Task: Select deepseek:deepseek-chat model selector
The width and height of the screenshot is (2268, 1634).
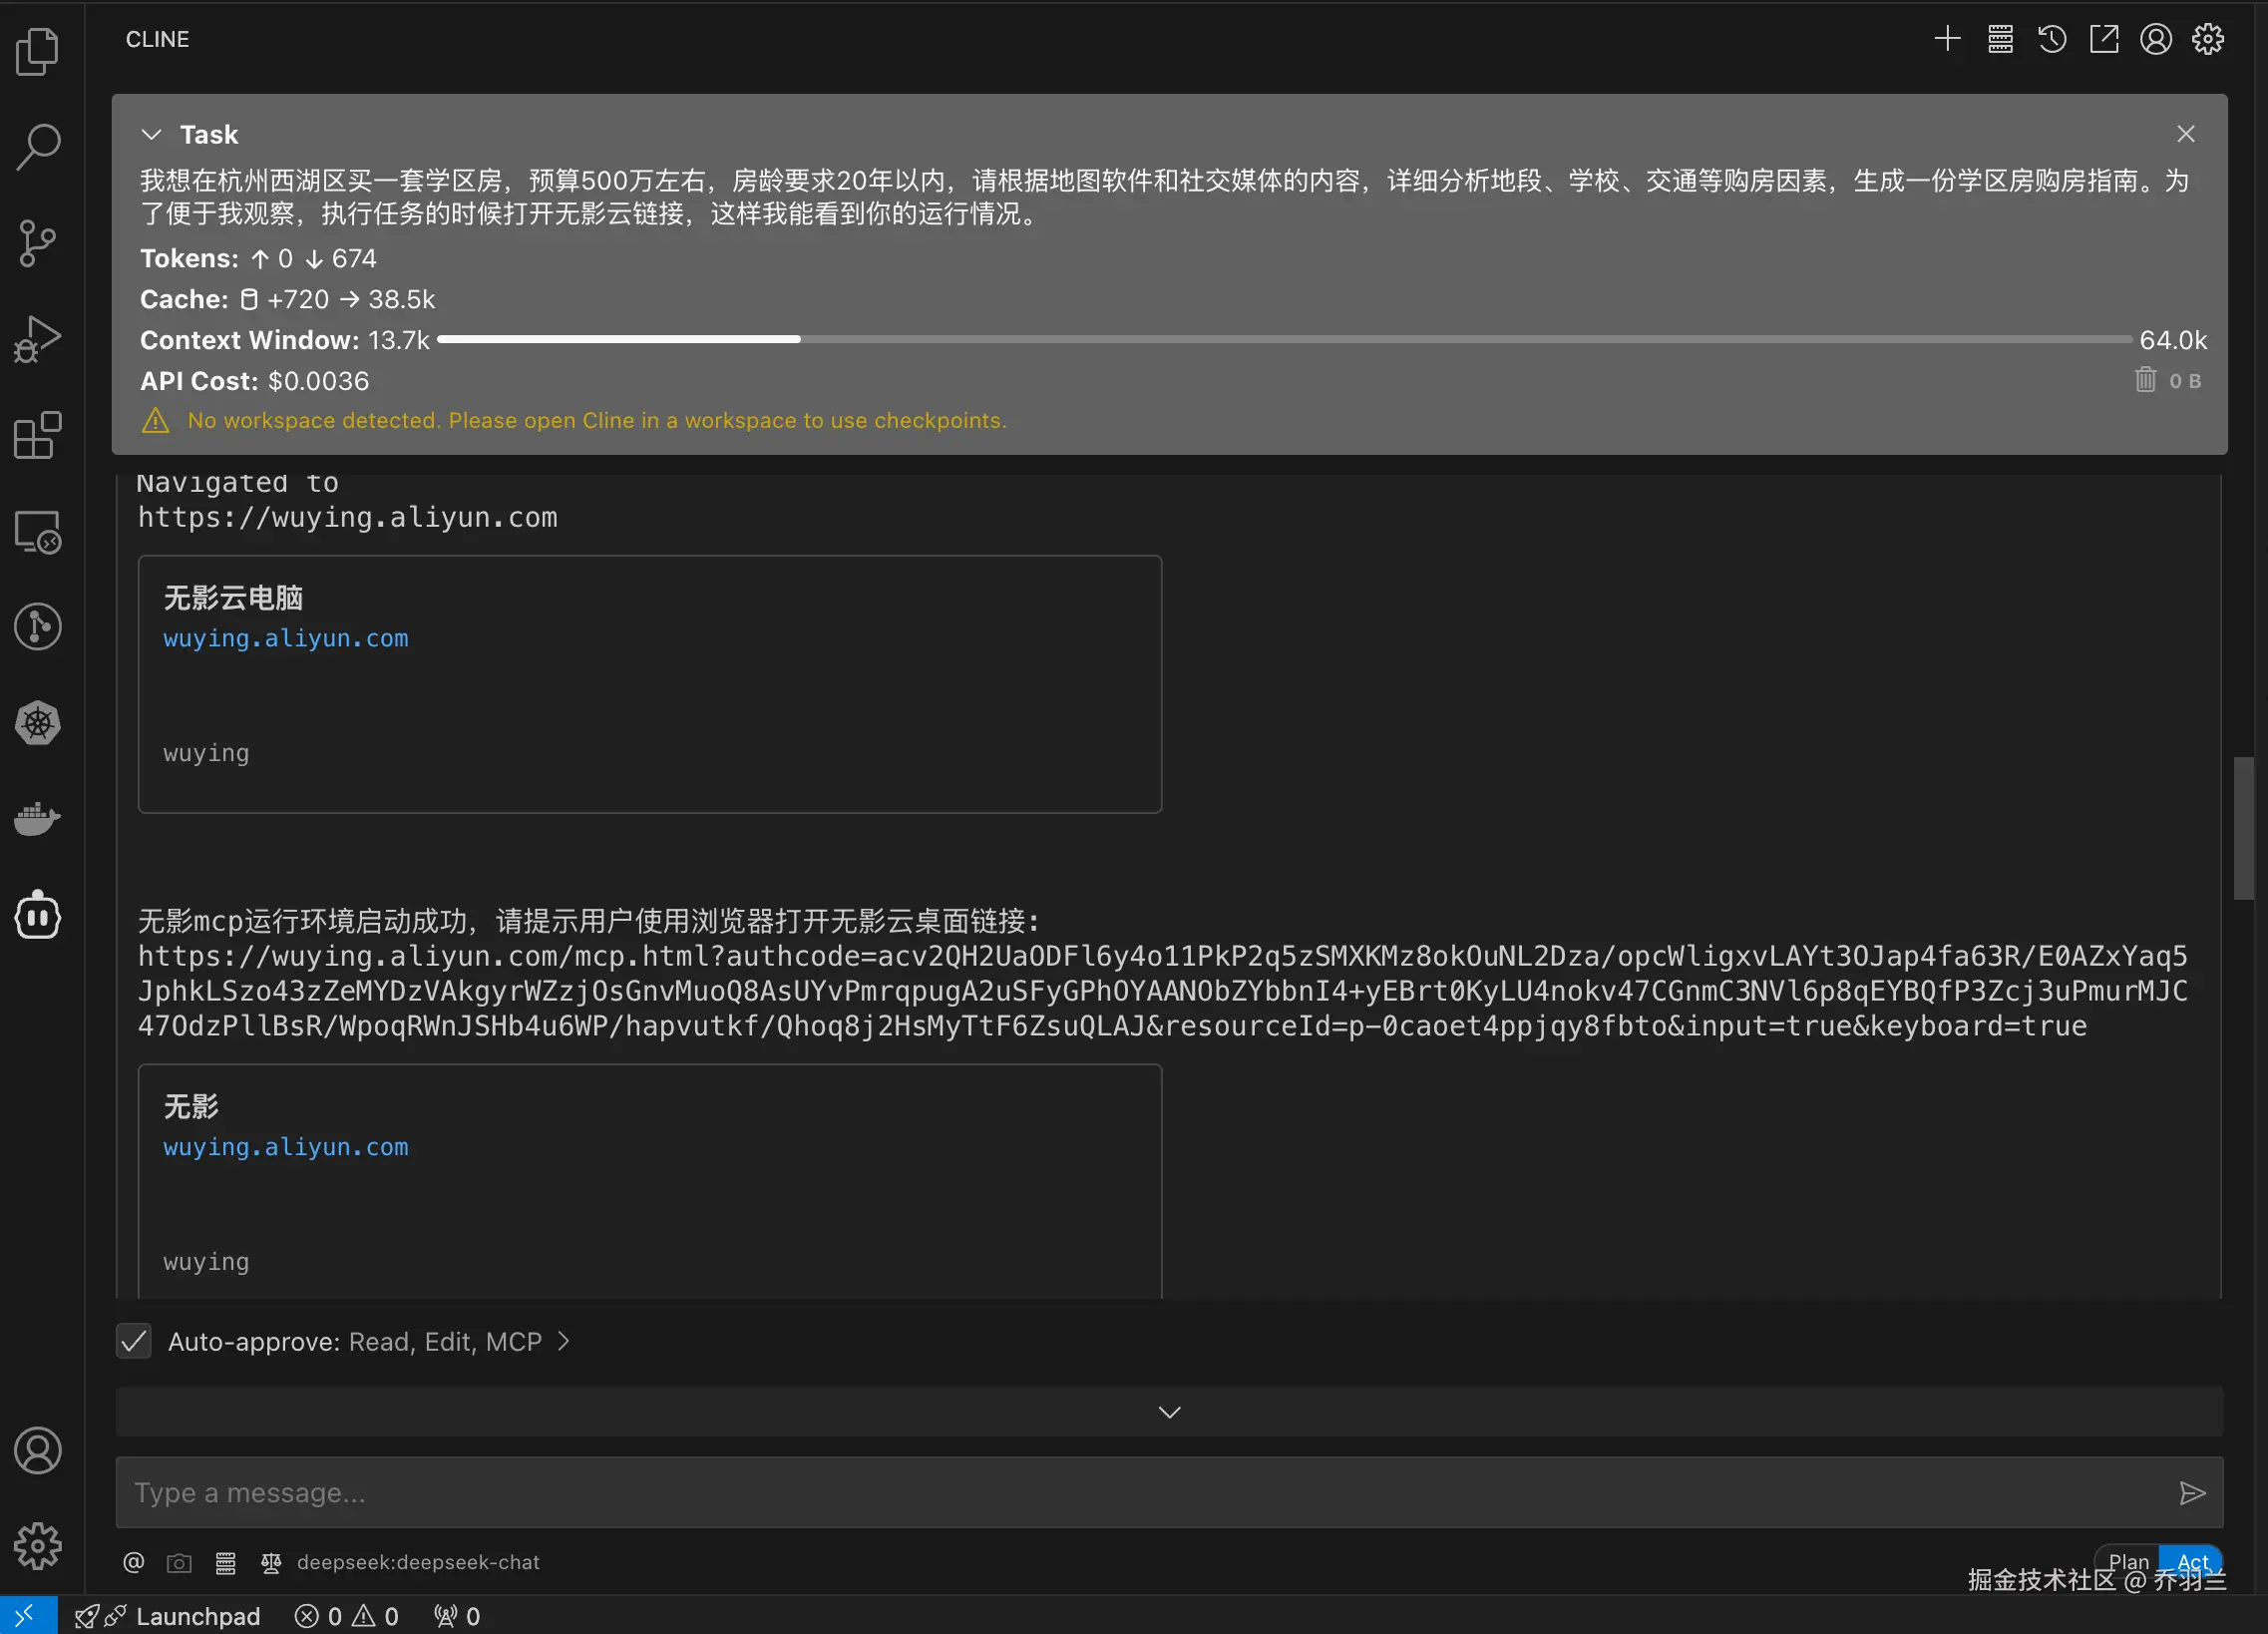Action: coord(418,1562)
